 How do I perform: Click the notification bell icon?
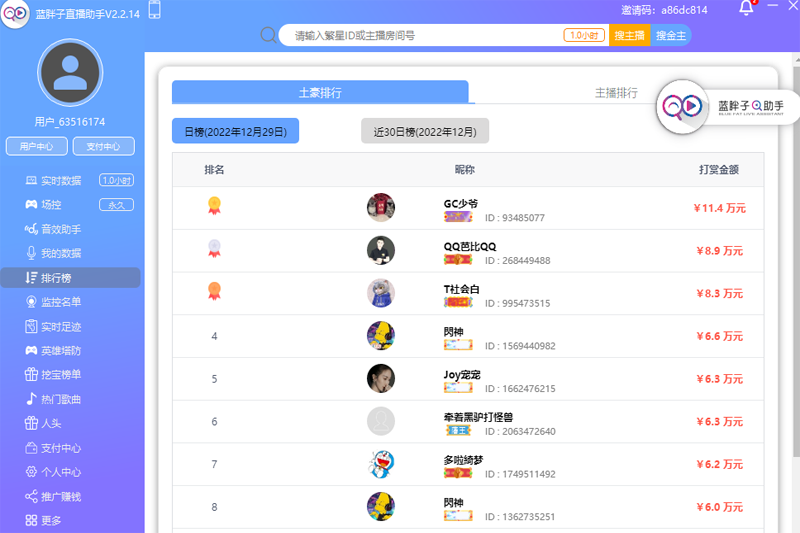(x=746, y=8)
